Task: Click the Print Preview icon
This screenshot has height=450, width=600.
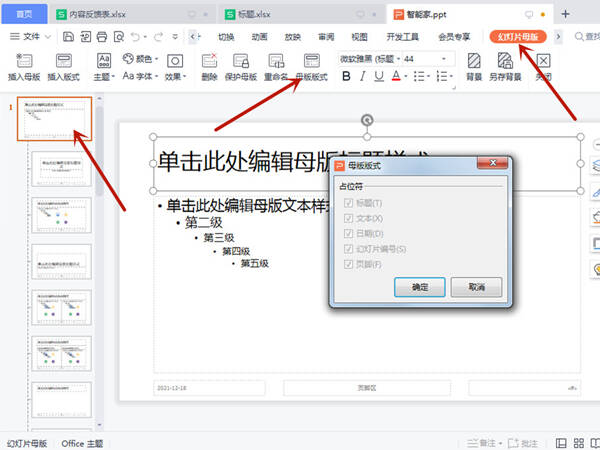Action: click(119, 37)
